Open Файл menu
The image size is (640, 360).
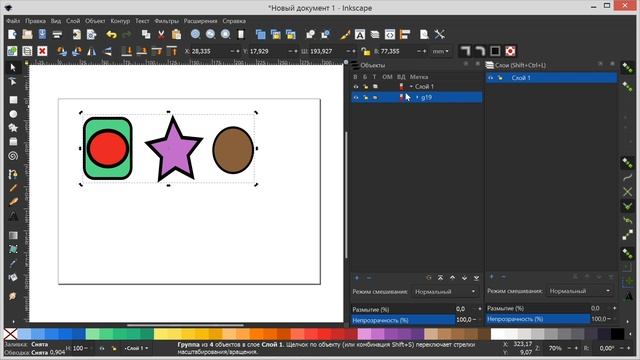coord(13,21)
